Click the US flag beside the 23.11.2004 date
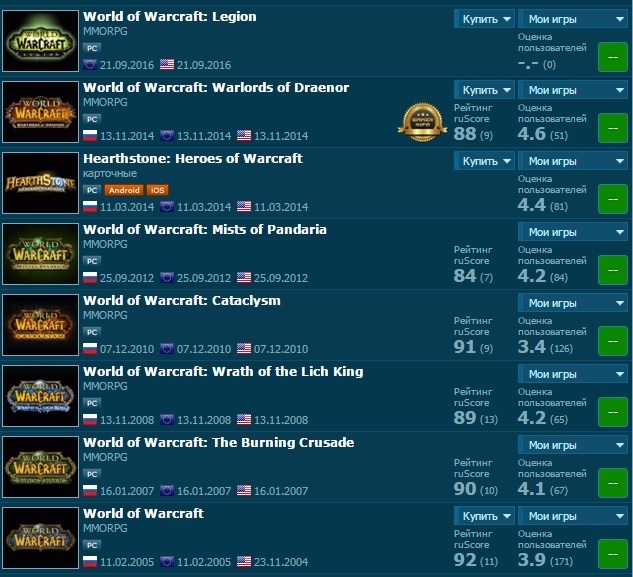The height and width of the screenshot is (577, 633). pyautogui.click(x=244, y=561)
